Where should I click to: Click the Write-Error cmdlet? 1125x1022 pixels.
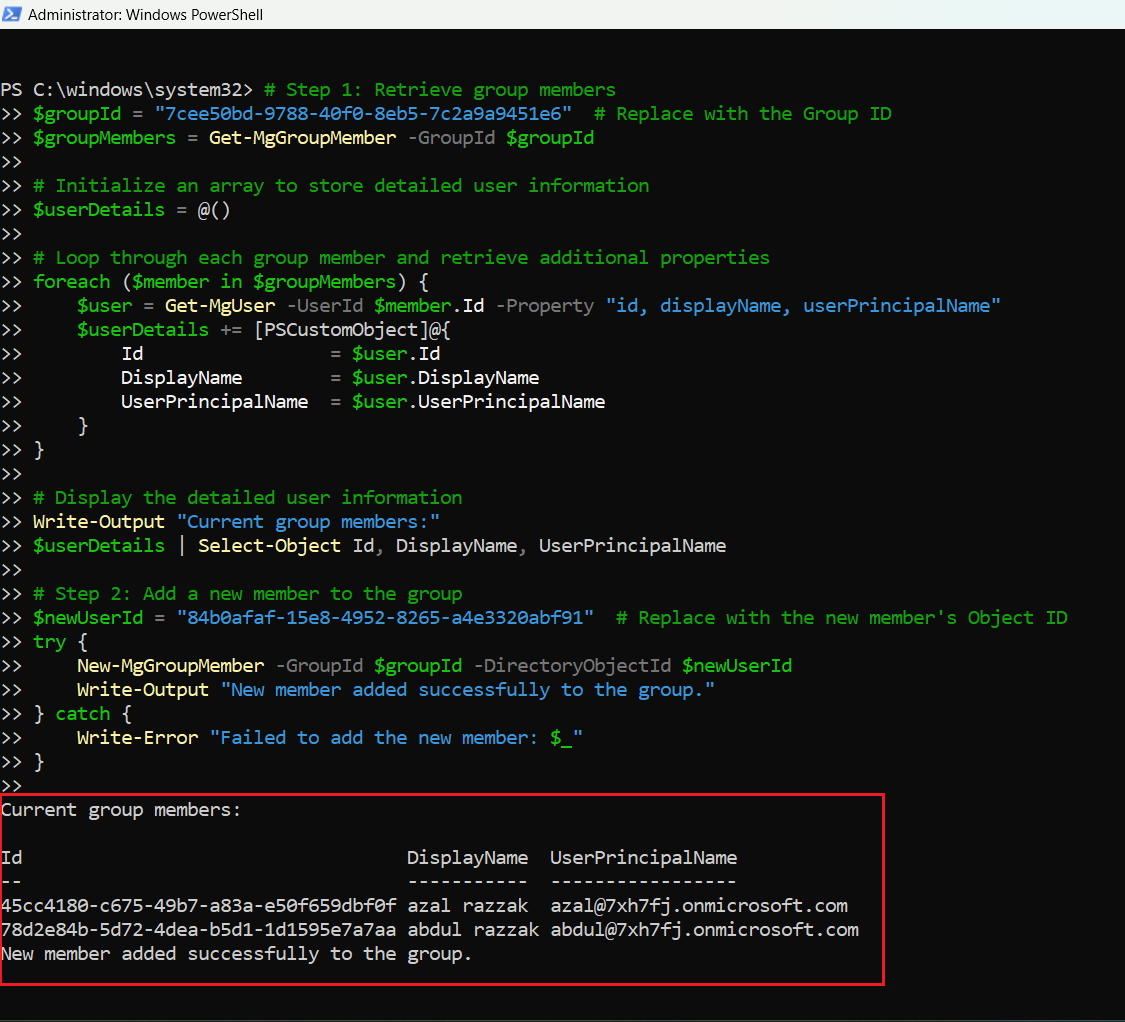[137, 738]
